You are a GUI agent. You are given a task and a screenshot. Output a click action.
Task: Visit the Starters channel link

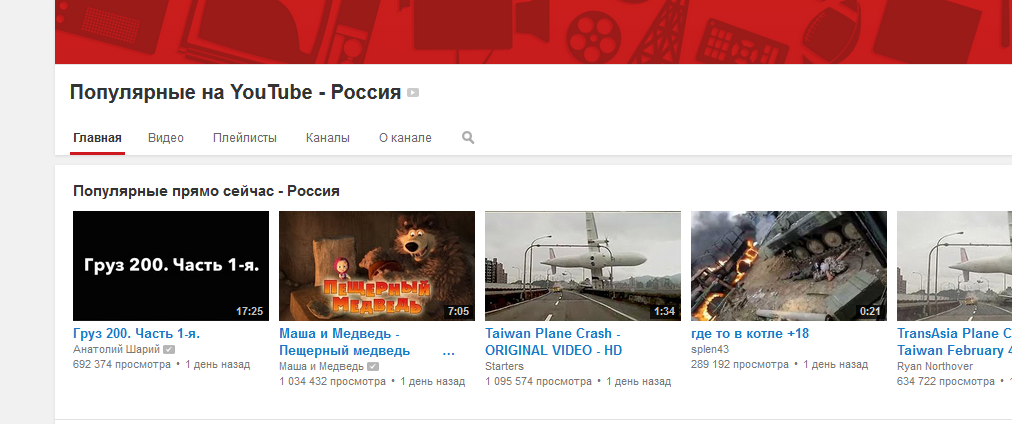pyautogui.click(x=505, y=366)
